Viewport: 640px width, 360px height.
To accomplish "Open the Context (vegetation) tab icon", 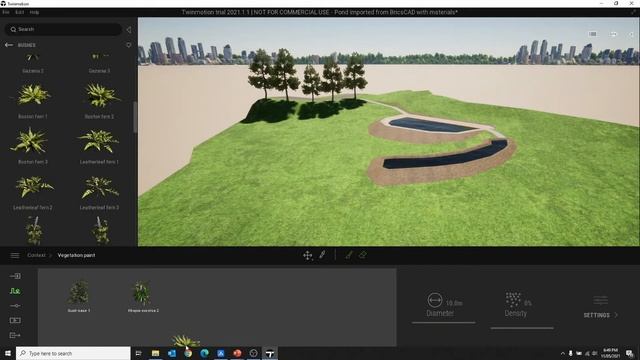I will point(15,291).
